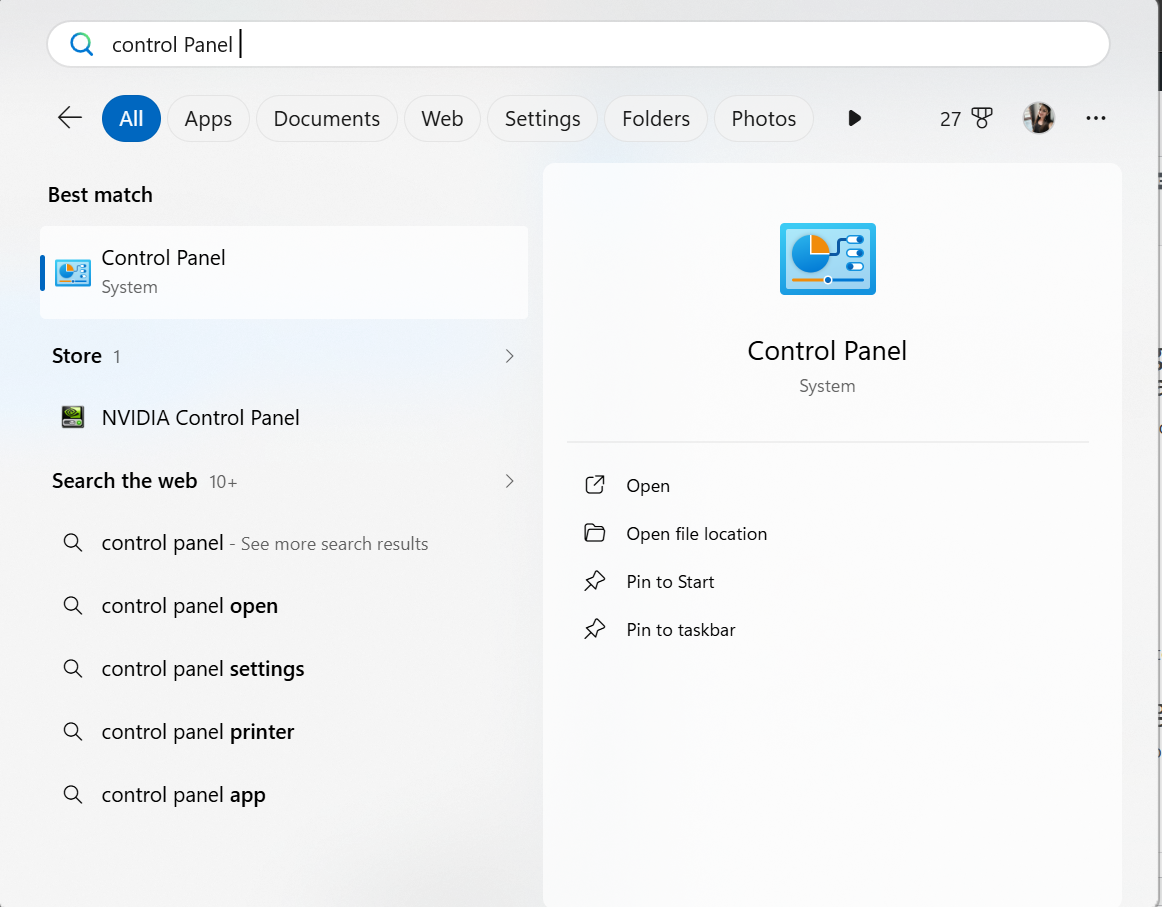Click magnifier icon beside 'control panel app'
The width and height of the screenshot is (1162, 907).
(x=73, y=794)
